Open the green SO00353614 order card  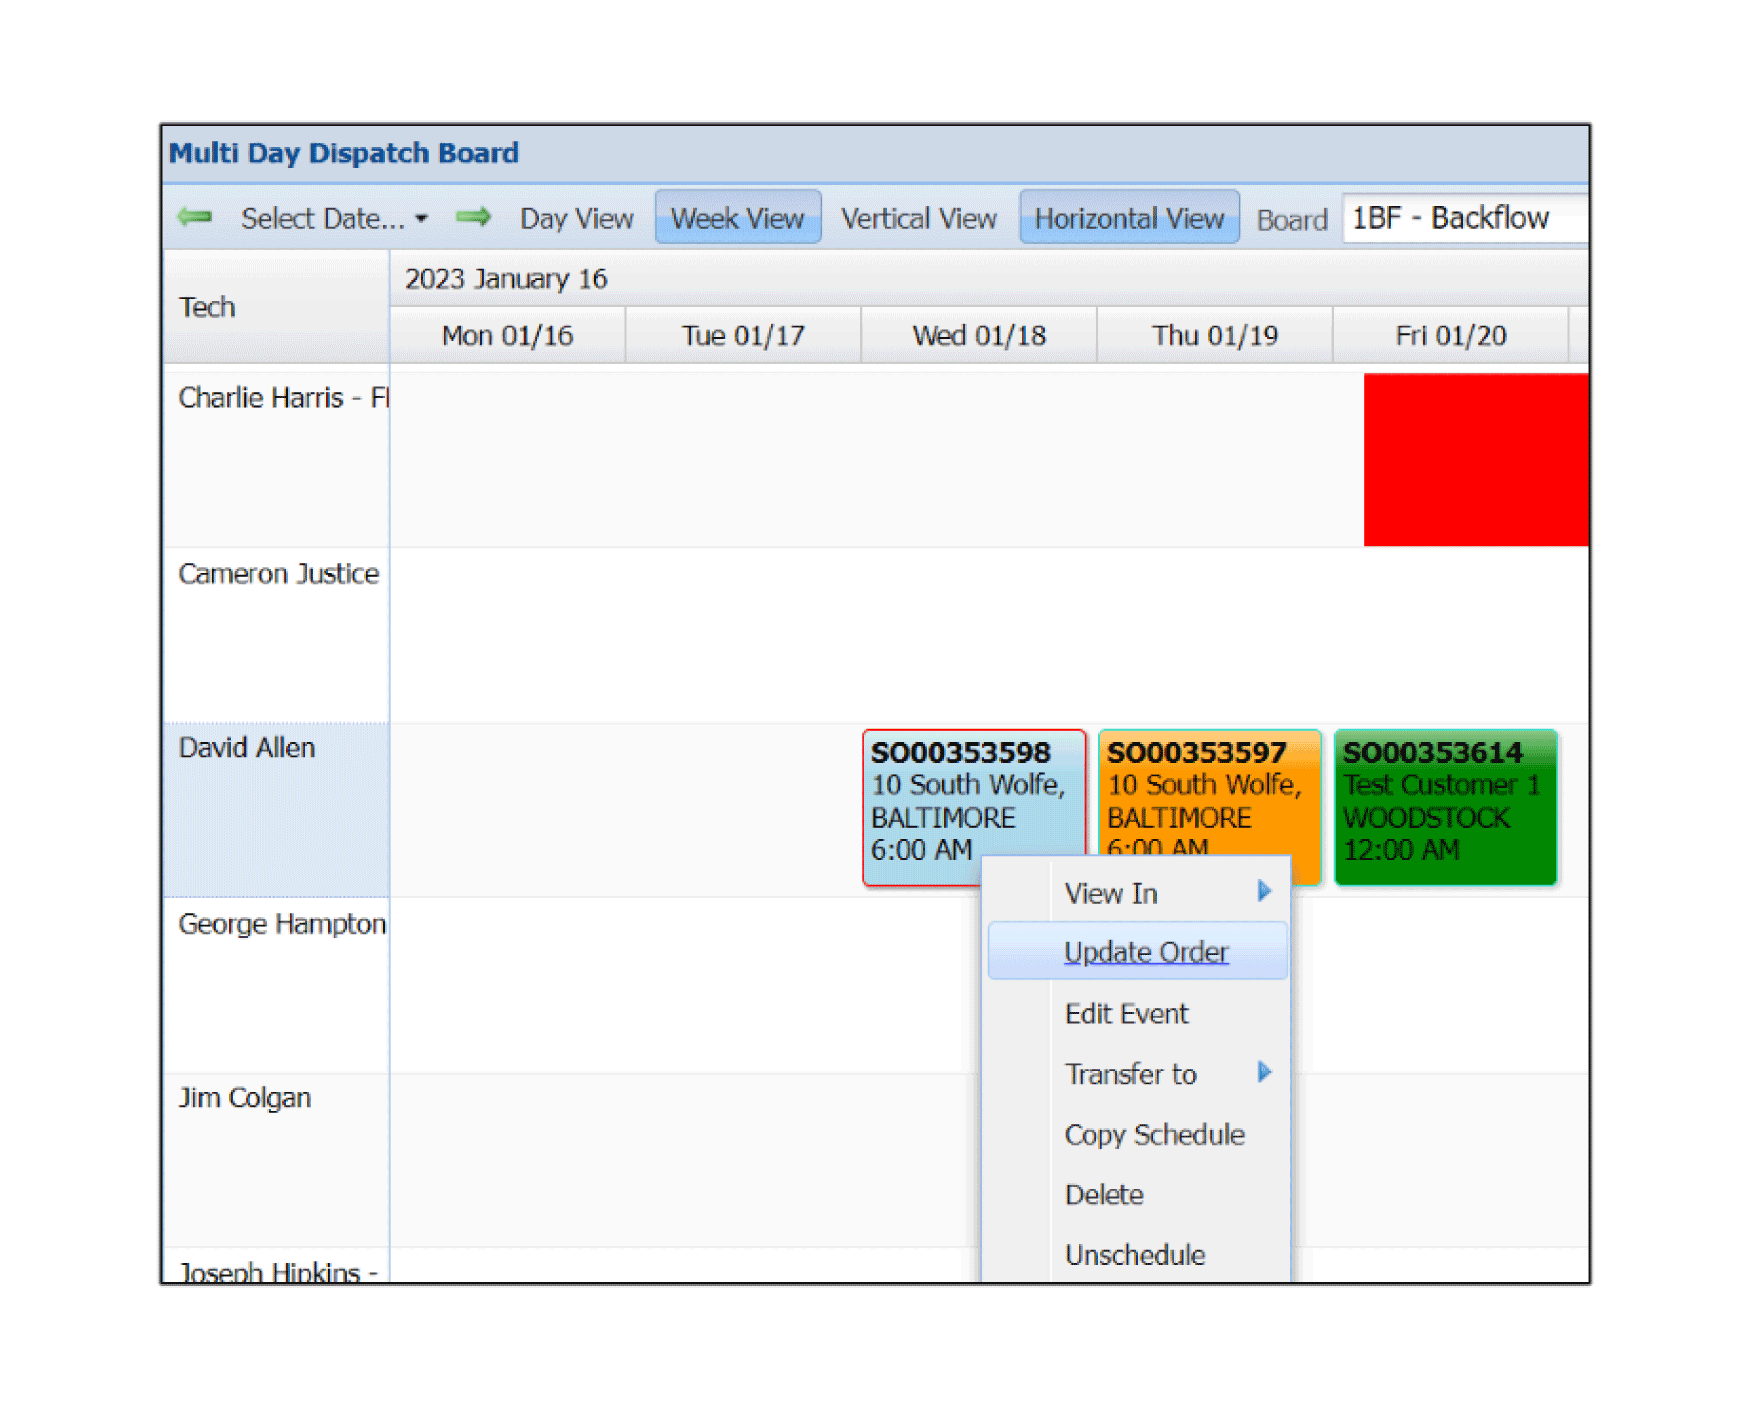tap(1444, 806)
